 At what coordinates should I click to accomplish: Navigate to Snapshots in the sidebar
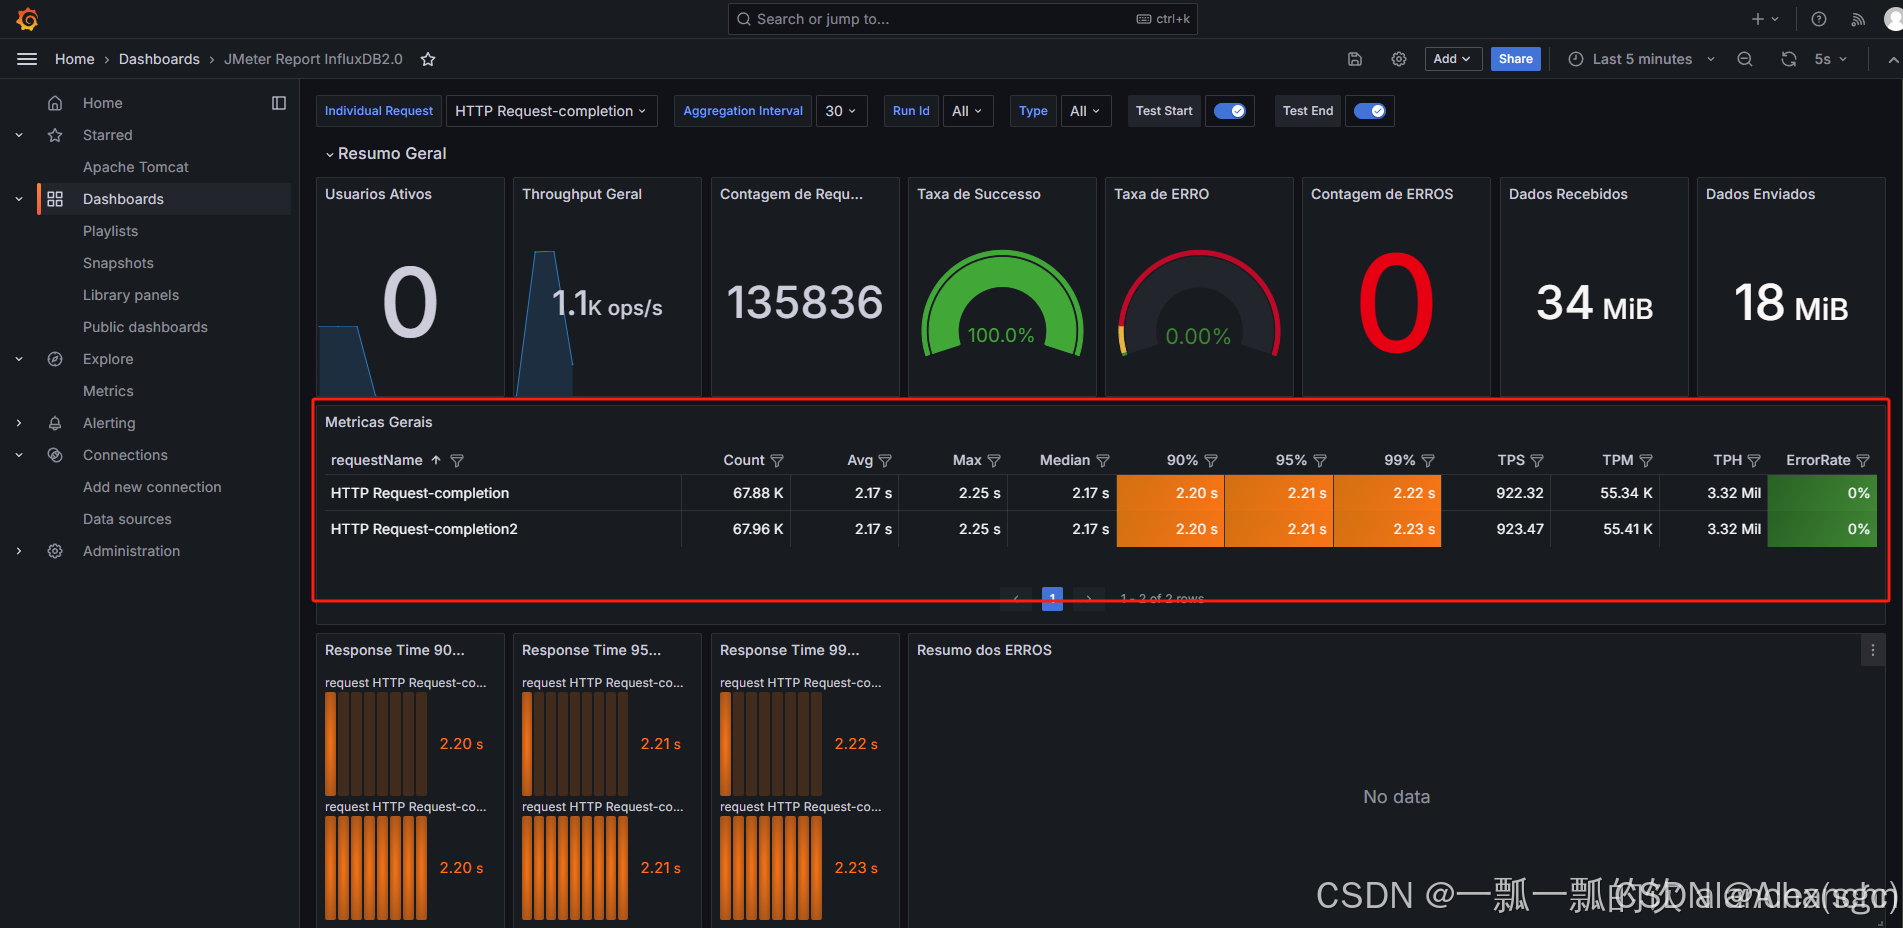(x=118, y=263)
